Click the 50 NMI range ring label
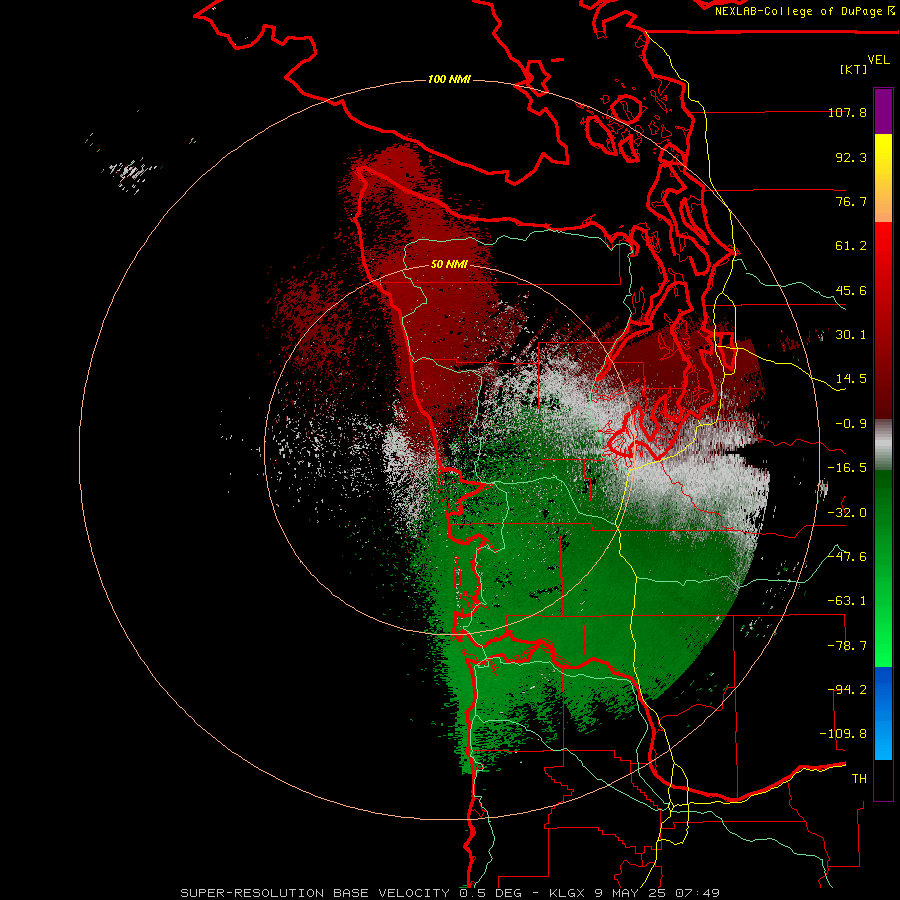 449,264
